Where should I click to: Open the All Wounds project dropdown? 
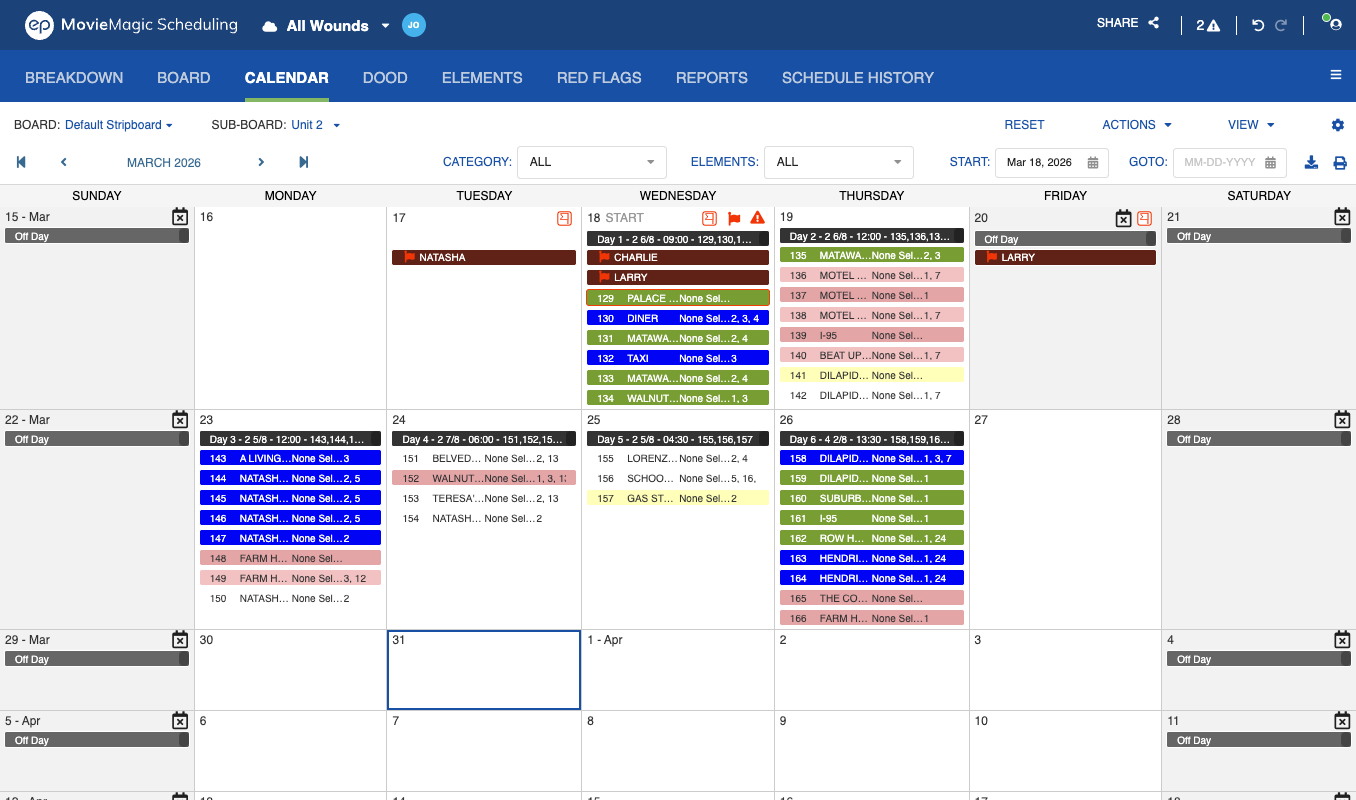point(326,26)
